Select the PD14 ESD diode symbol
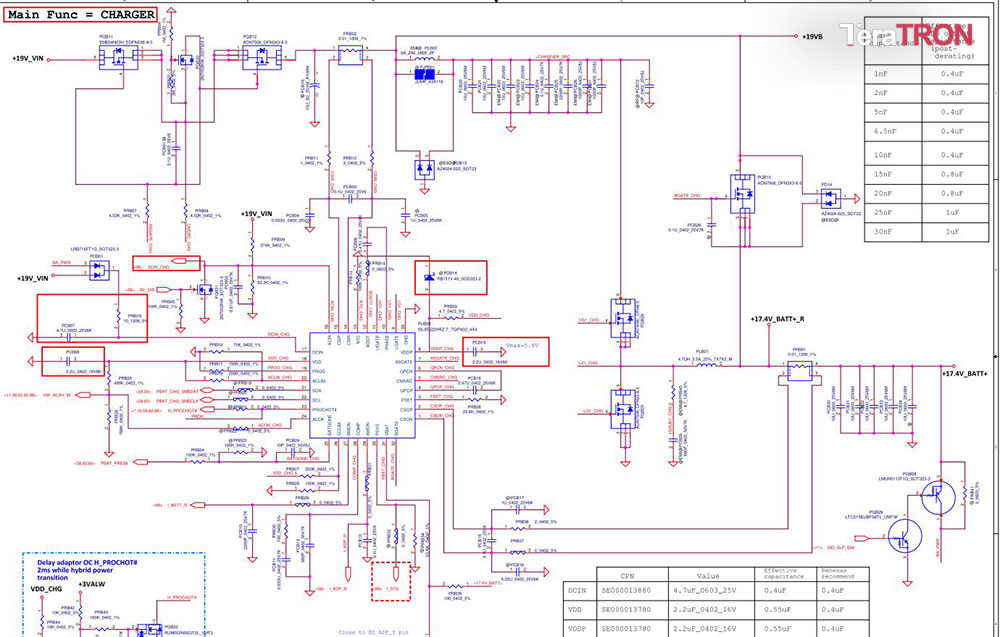Viewport: 1000px width, 637px height. 830,198
